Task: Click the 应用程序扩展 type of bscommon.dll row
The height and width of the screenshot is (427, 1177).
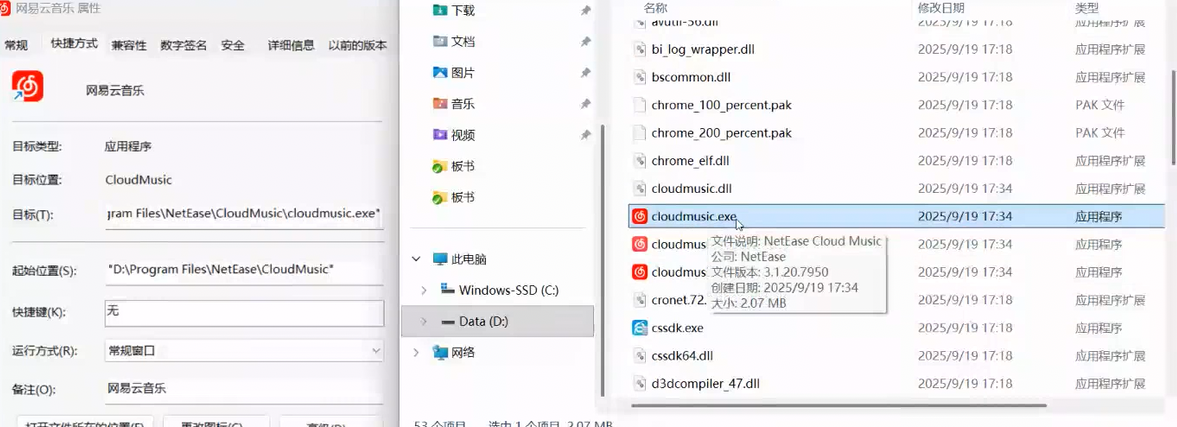Action: pos(1110,77)
